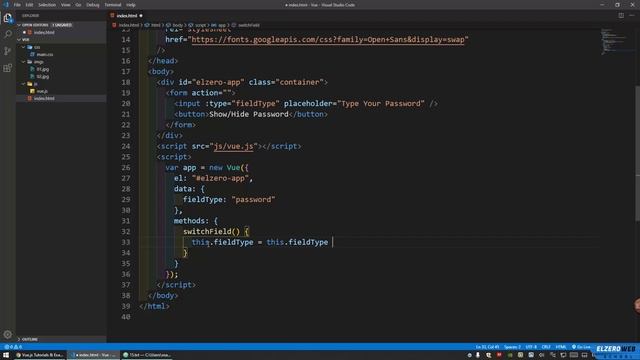Open the Source Control view
The height and width of the screenshot is (360, 640).
click(8, 51)
